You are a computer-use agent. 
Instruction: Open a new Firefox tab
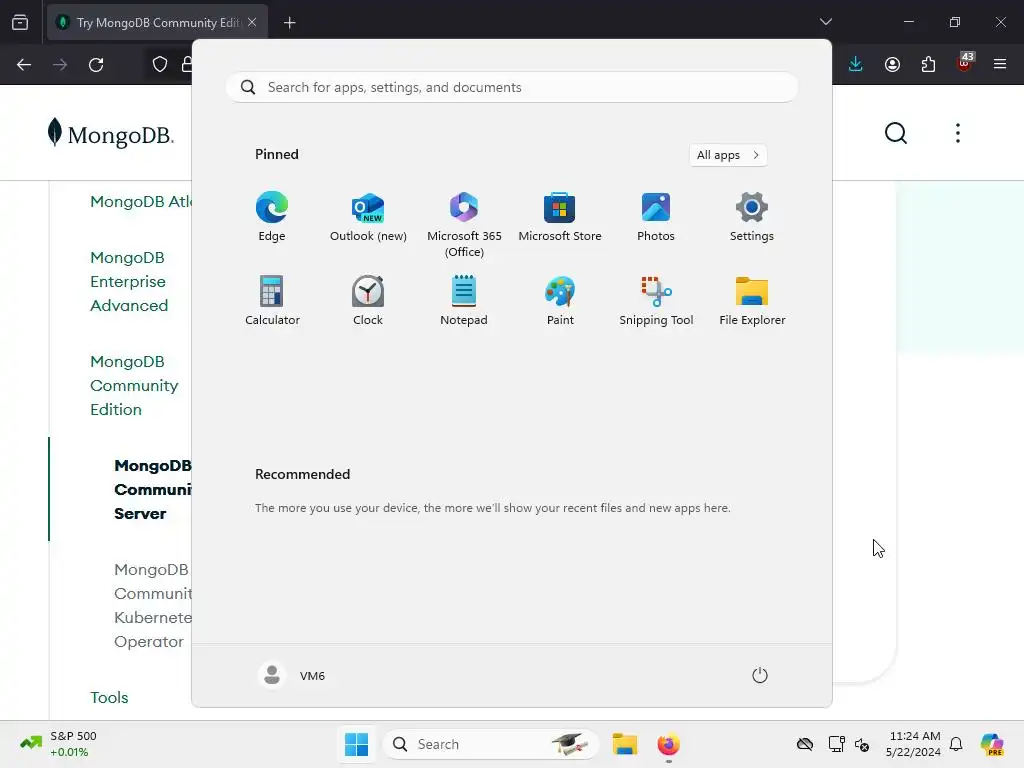click(290, 23)
